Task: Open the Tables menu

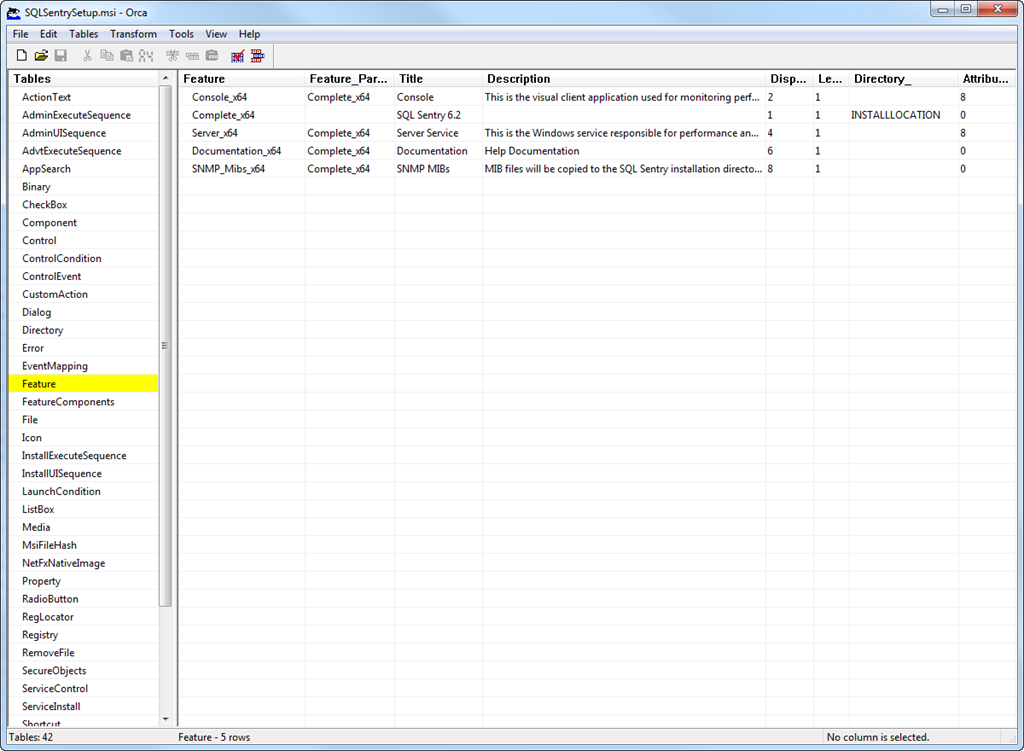Action: pos(84,34)
